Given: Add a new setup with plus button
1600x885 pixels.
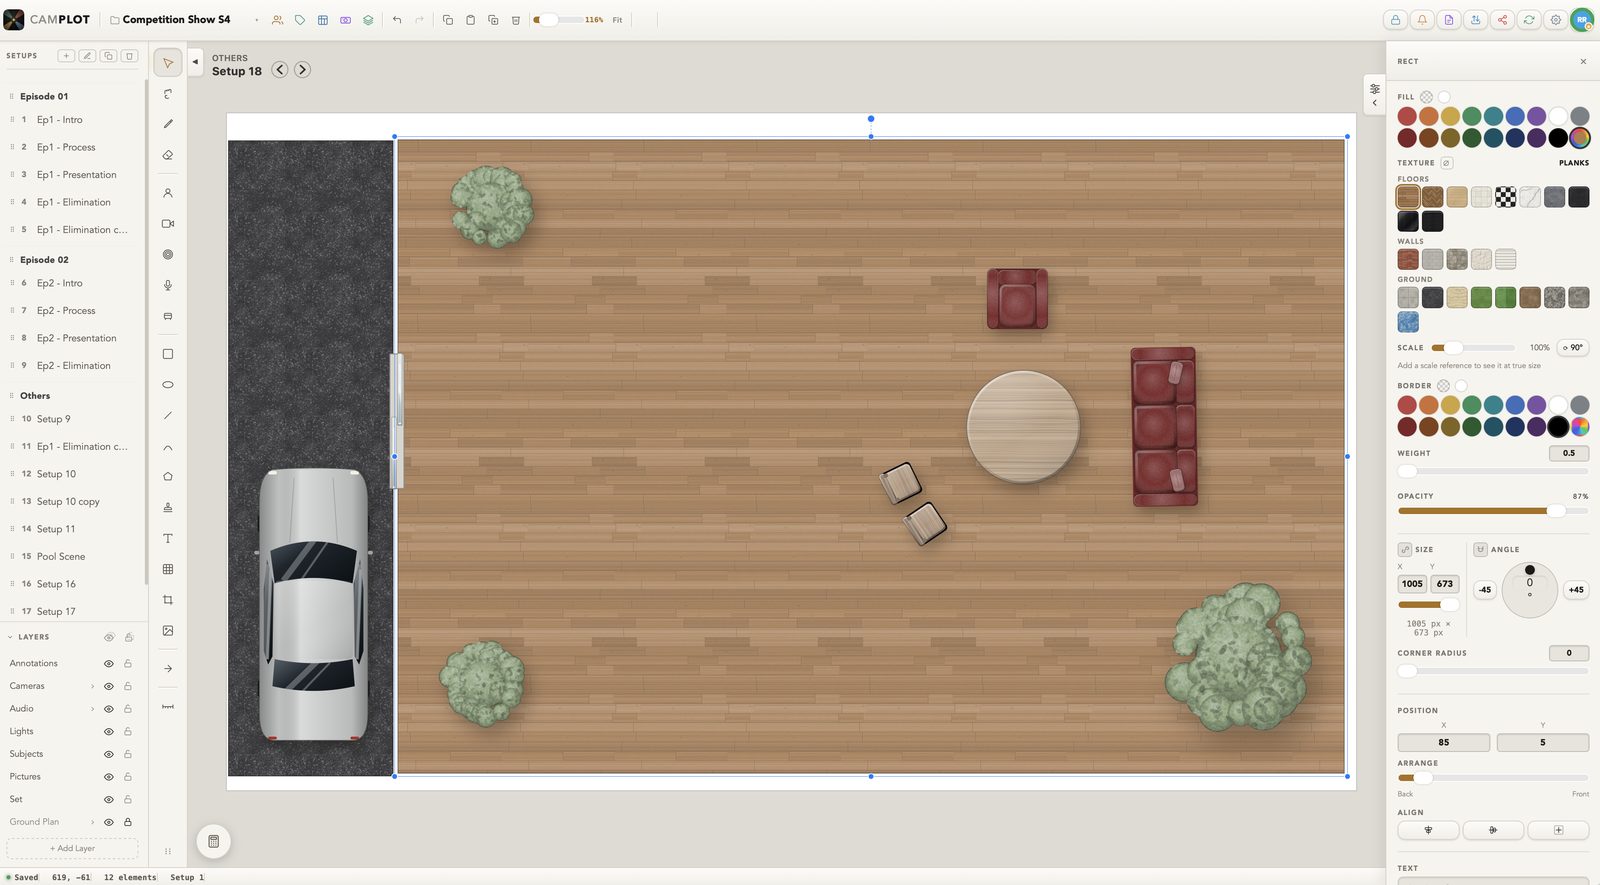Looking at the screenshot, I should (x=66, y=56).
